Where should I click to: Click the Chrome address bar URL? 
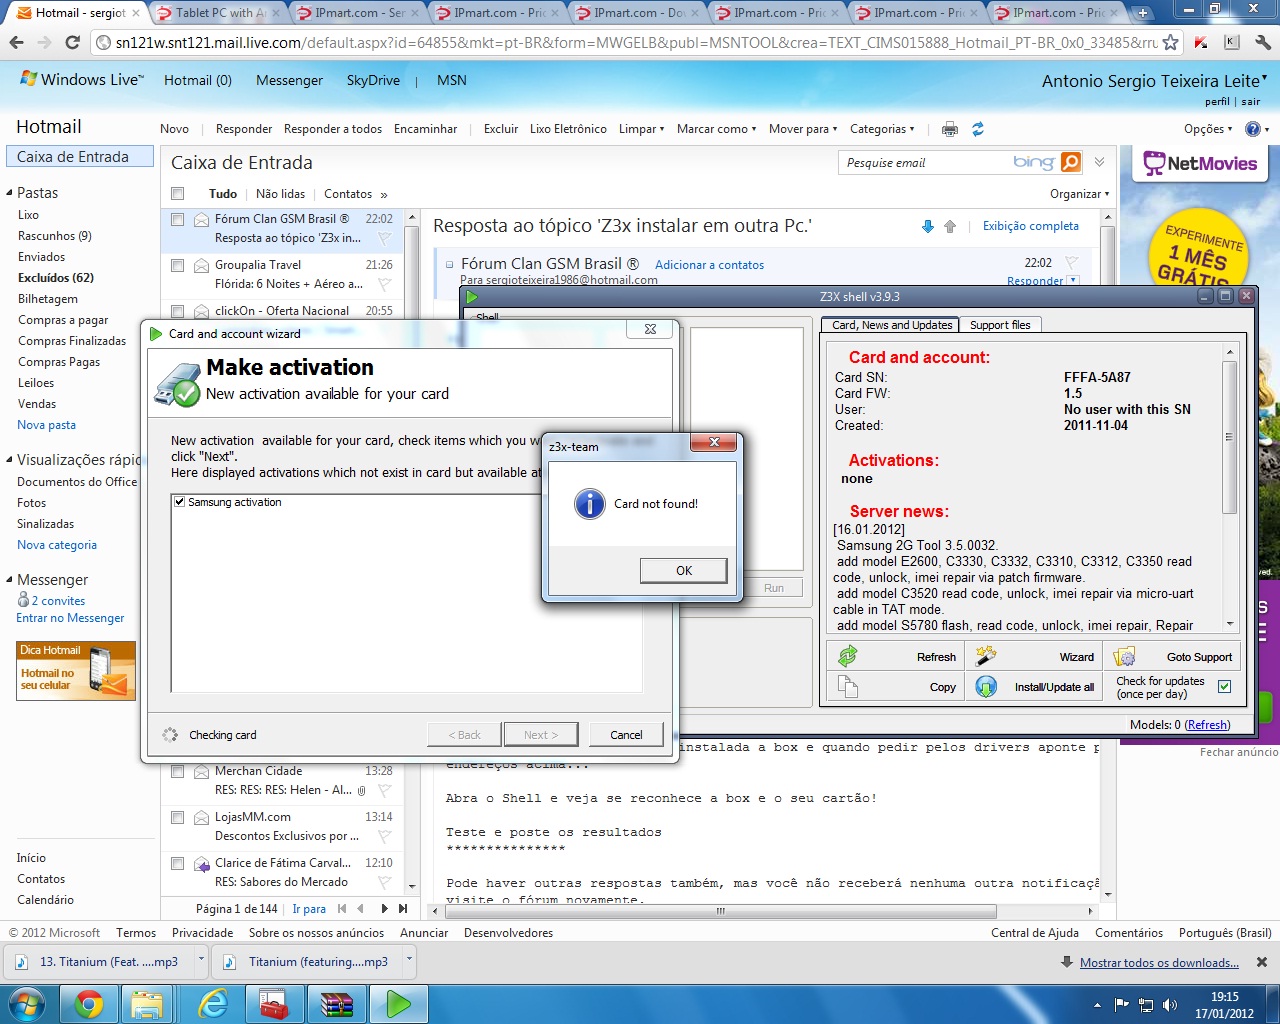[x=636, y=43]
